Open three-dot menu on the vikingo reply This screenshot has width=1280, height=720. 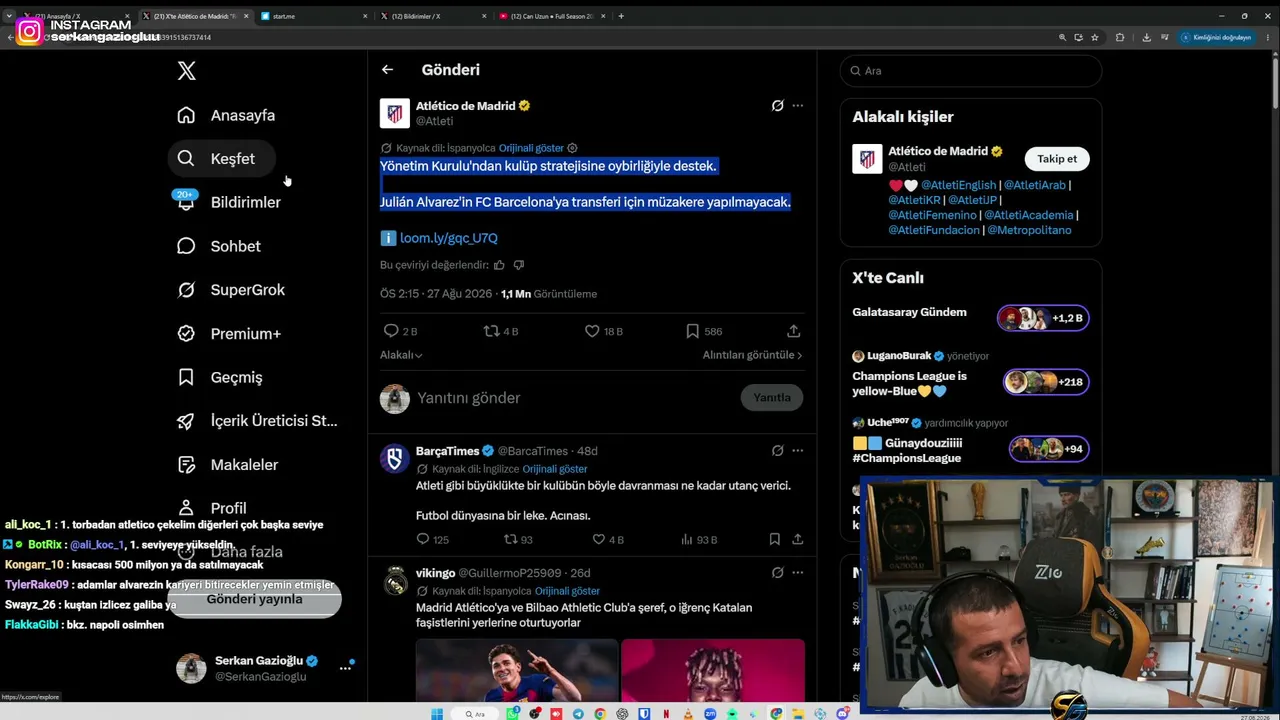pos(797,573)
